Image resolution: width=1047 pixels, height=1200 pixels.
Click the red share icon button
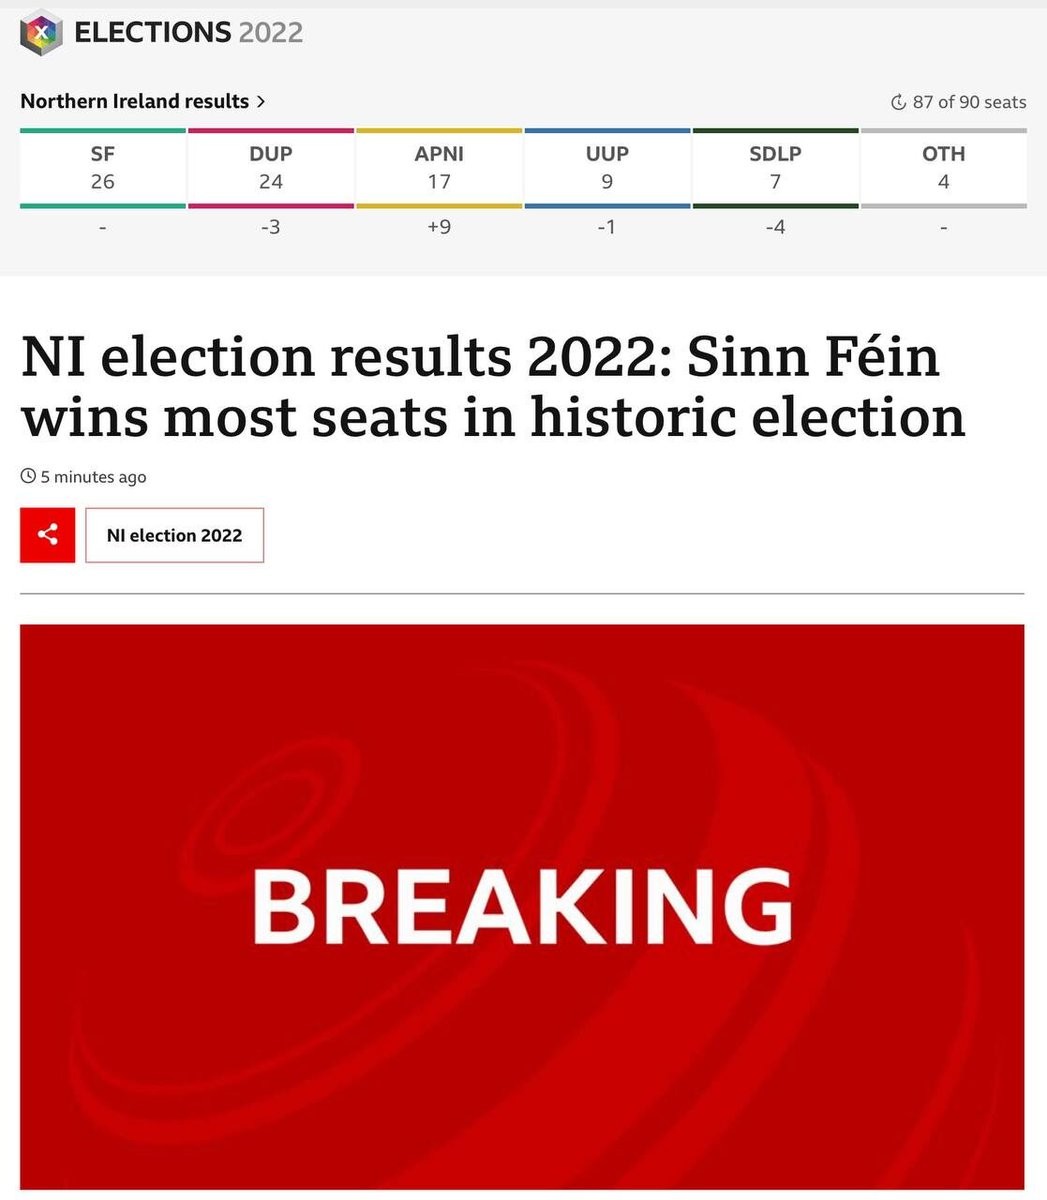(x=47, y=535)
